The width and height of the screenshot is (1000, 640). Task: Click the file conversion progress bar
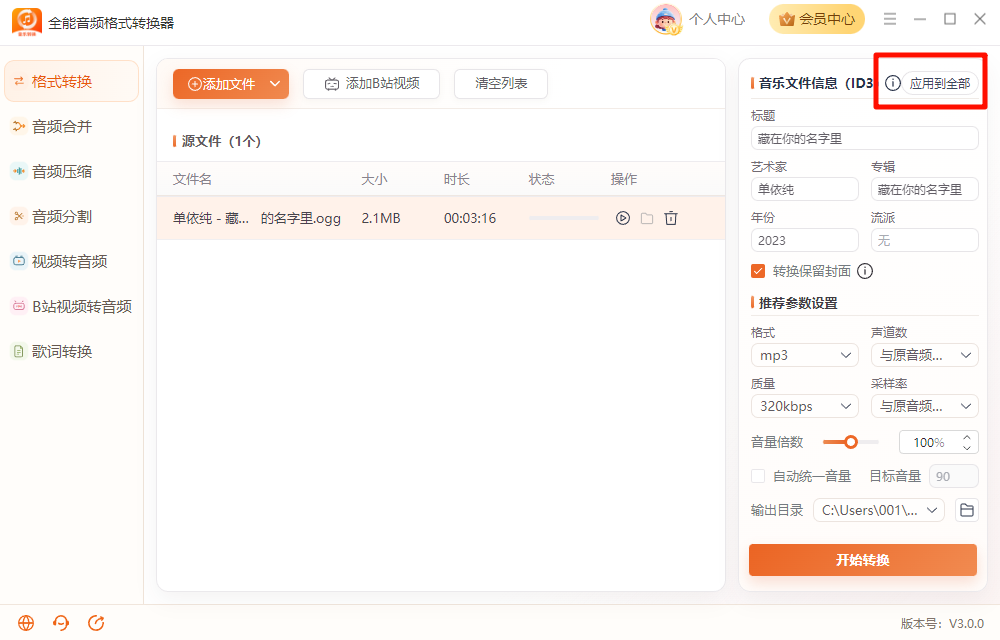(x=564, y=218)
